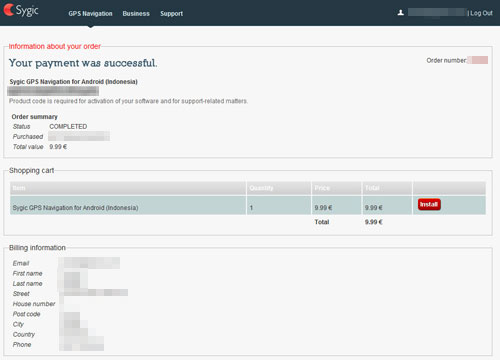Log out of the account
This screenshot has height=360, width=500.
(x=481, y=13)
